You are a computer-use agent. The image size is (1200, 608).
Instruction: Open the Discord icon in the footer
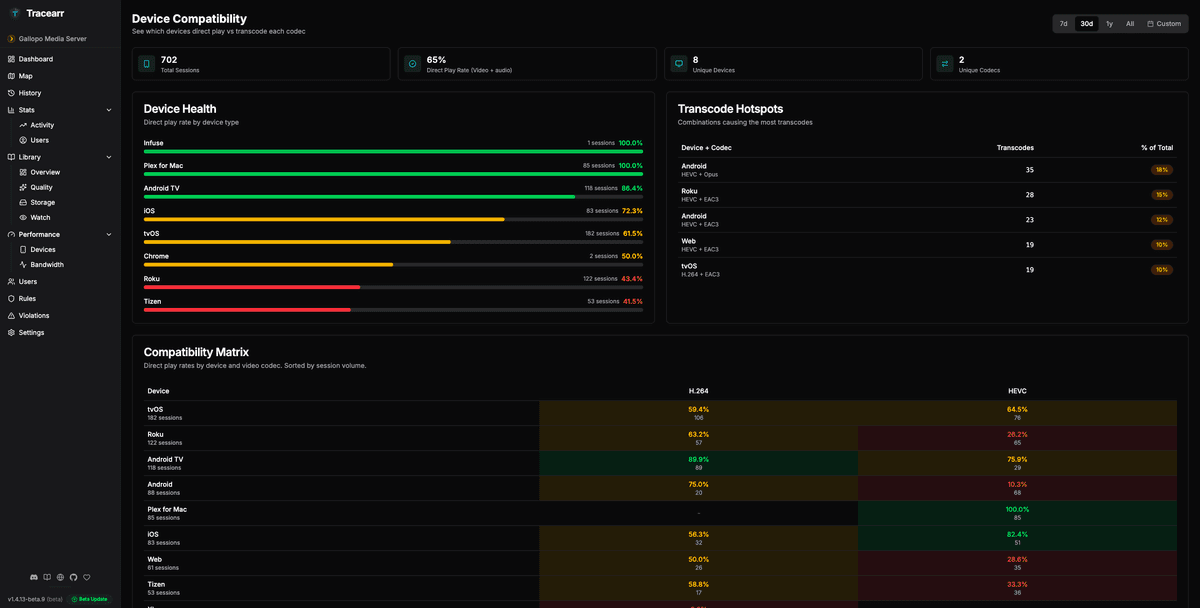(x=32, y=577)
